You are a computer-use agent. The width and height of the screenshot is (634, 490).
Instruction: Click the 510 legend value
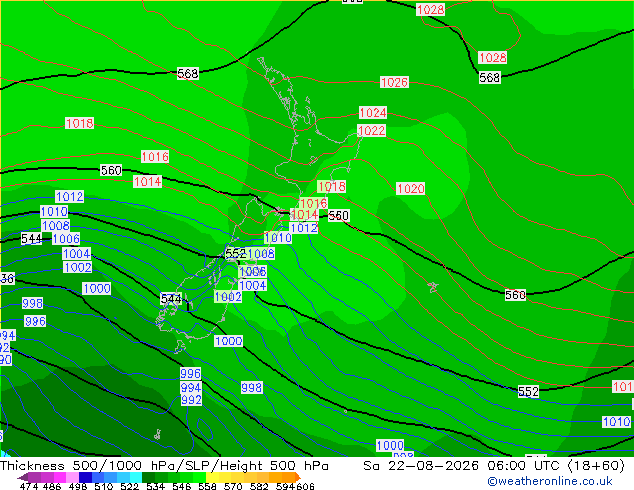(x=104, y=486)
